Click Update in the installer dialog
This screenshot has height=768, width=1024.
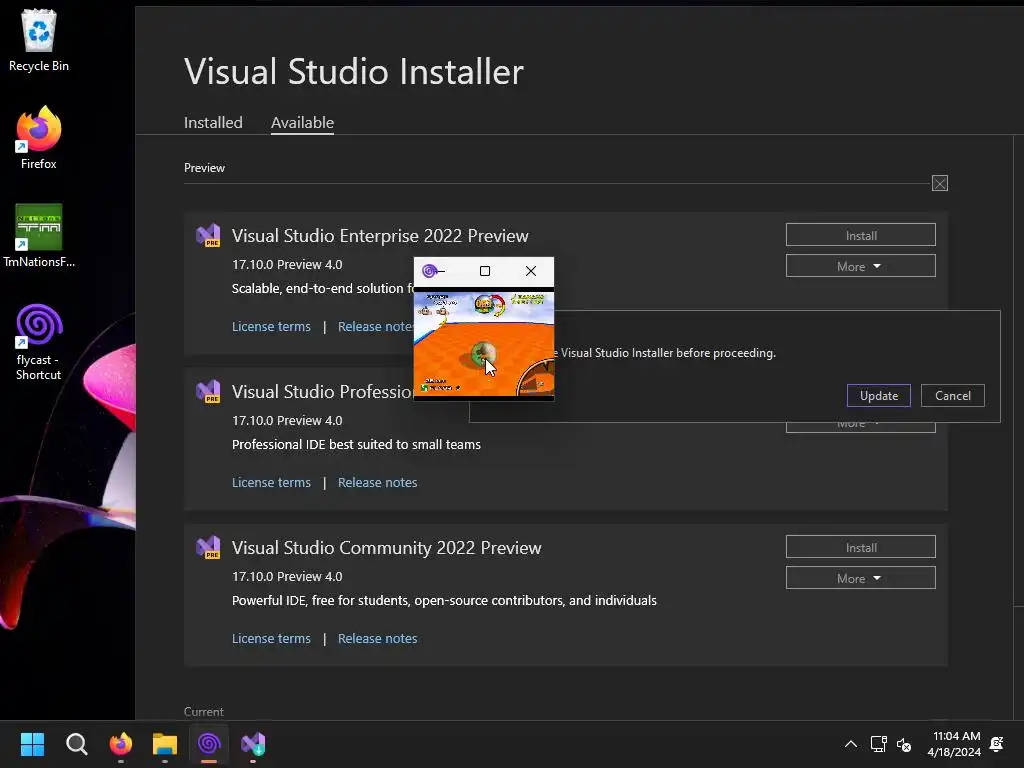(878, 396)
